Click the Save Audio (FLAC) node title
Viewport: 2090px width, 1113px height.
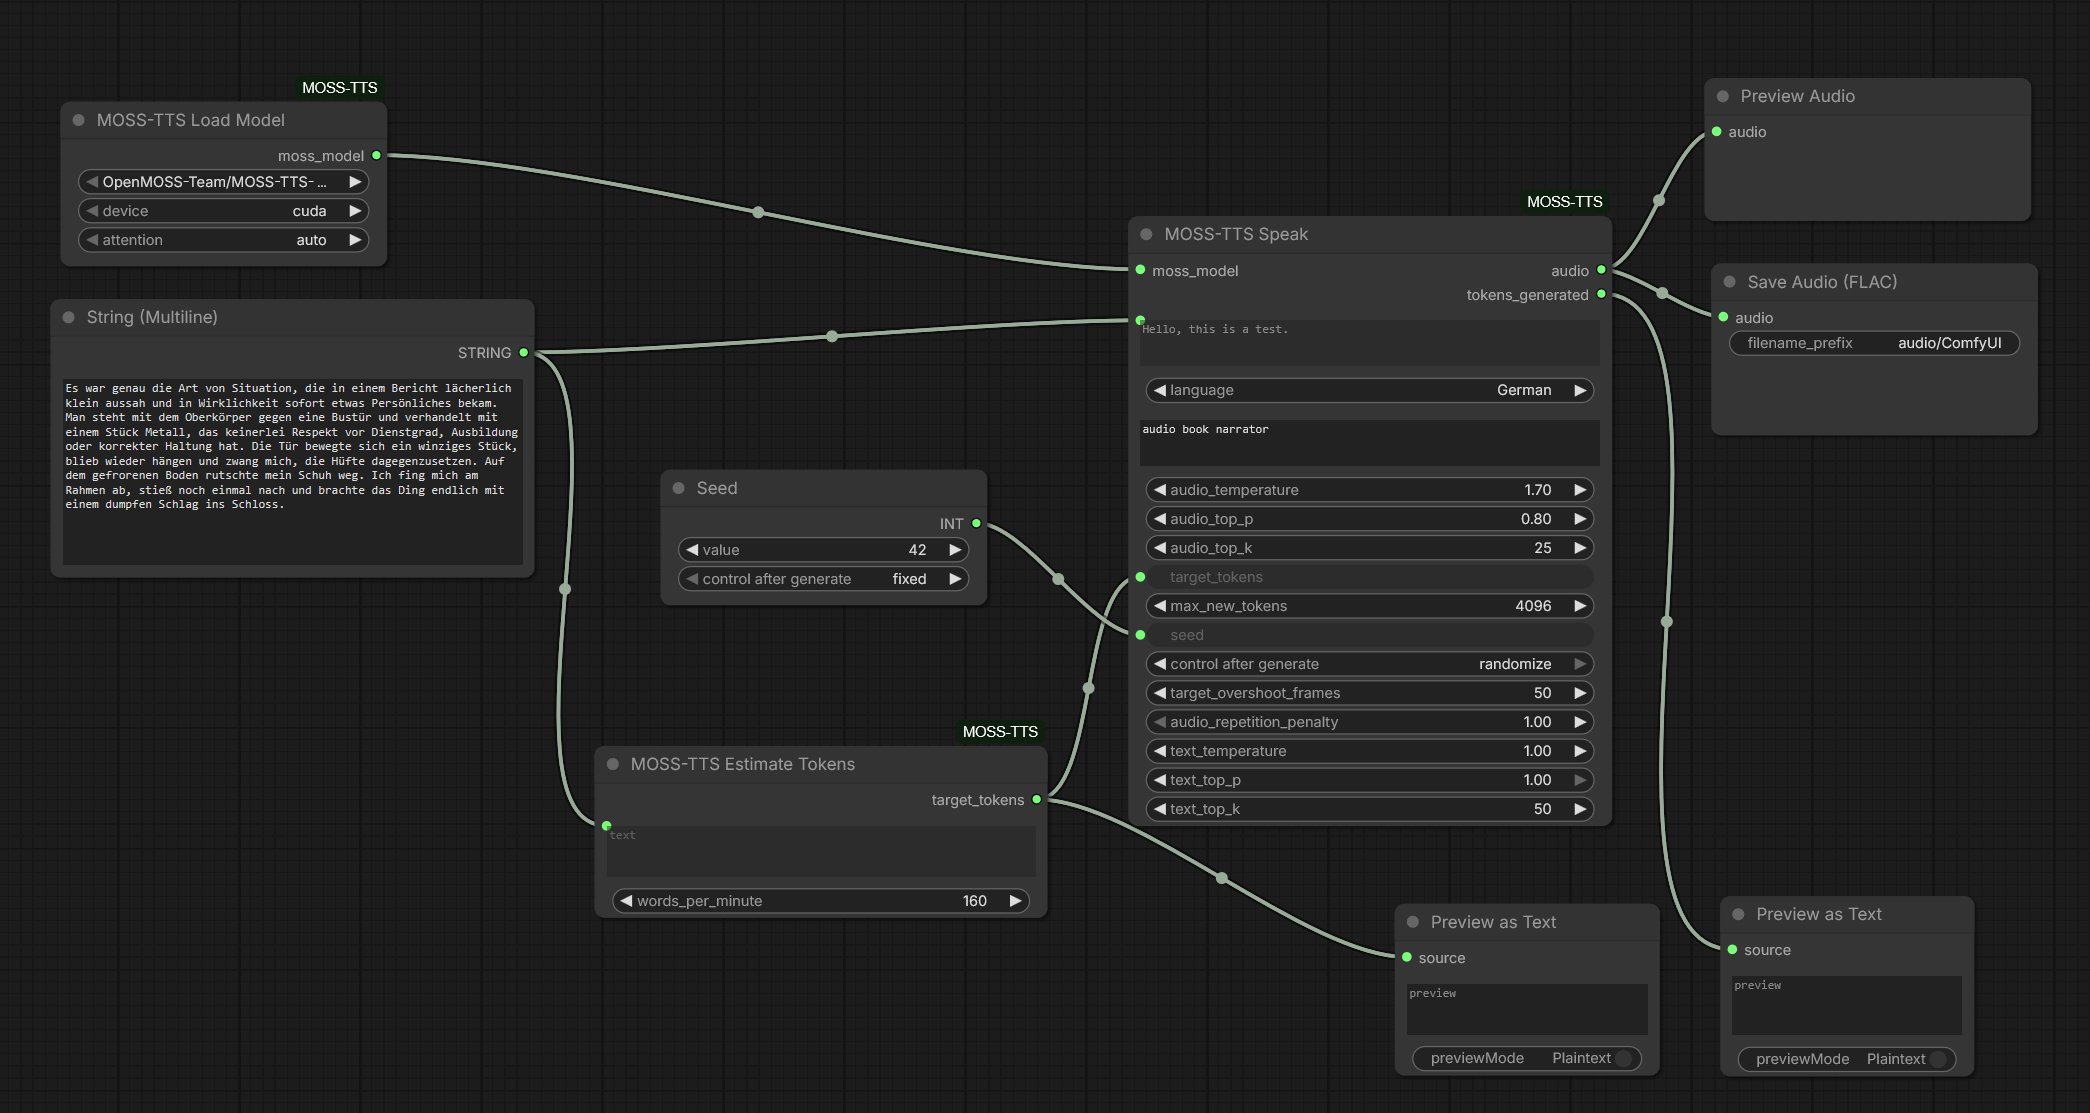tap(1822, 282)
